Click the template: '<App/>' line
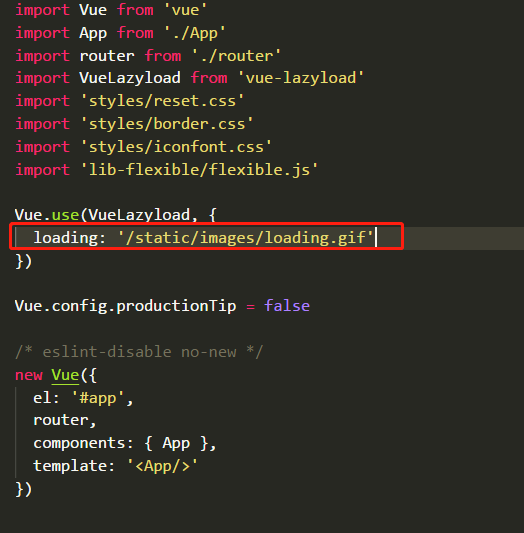 [116, 466]
